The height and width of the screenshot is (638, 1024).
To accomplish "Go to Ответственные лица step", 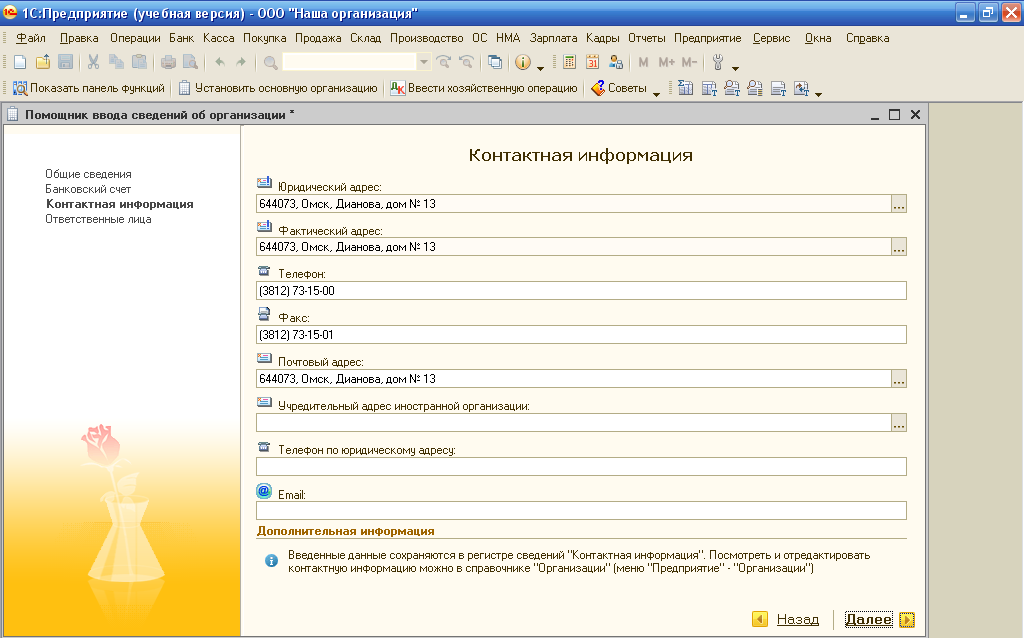I will [x=98, y=219].
